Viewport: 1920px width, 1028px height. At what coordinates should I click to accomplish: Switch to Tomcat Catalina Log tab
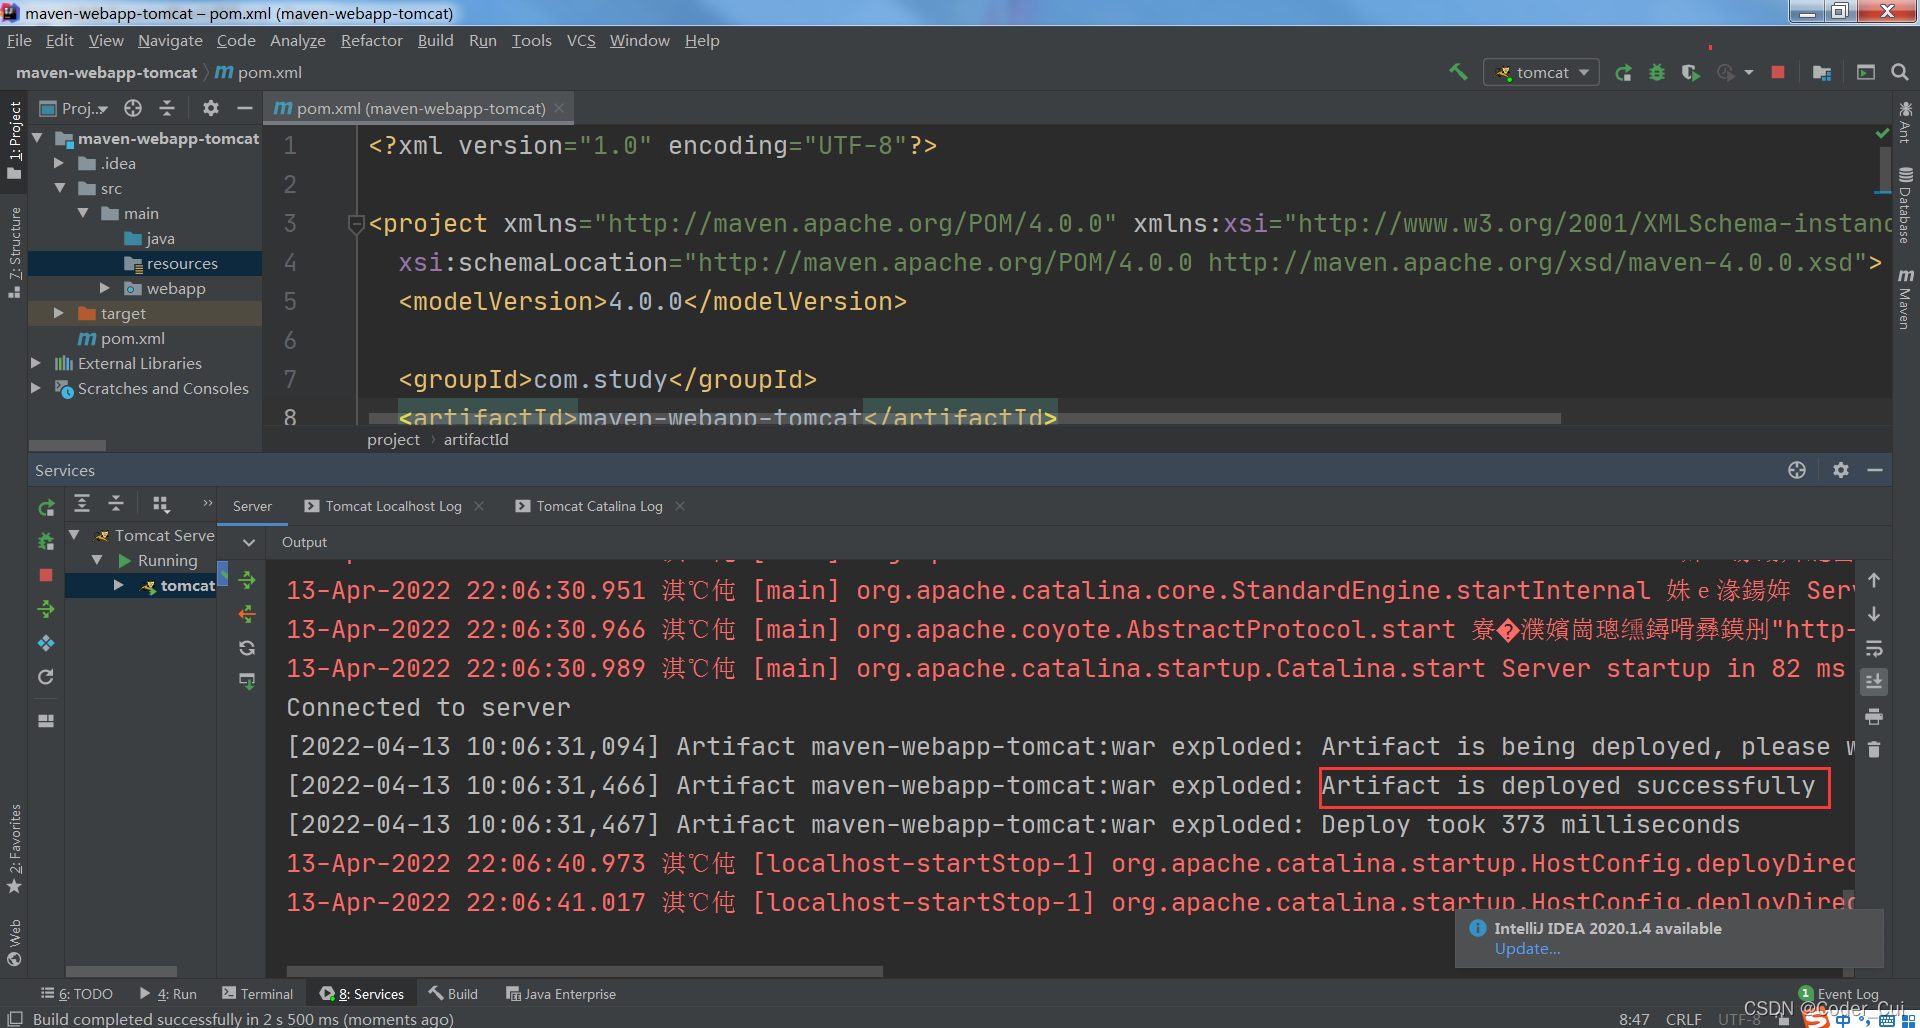[x=600, y=506]
